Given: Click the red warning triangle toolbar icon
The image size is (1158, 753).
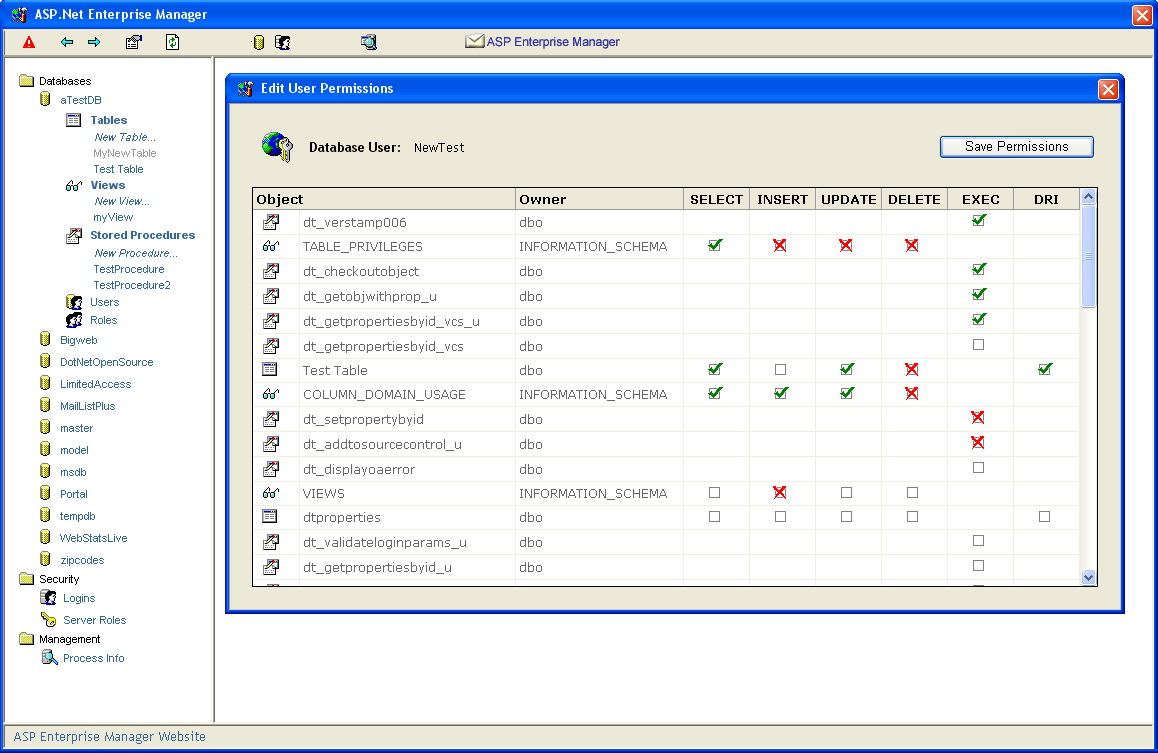Looking at the screenshot, I should click(29, 42).
